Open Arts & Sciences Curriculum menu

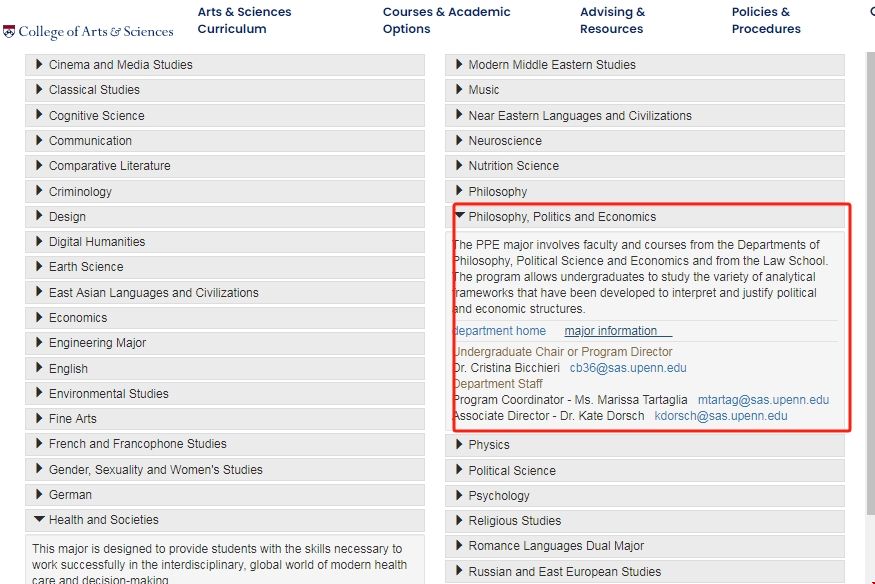[x=244, y=21]
